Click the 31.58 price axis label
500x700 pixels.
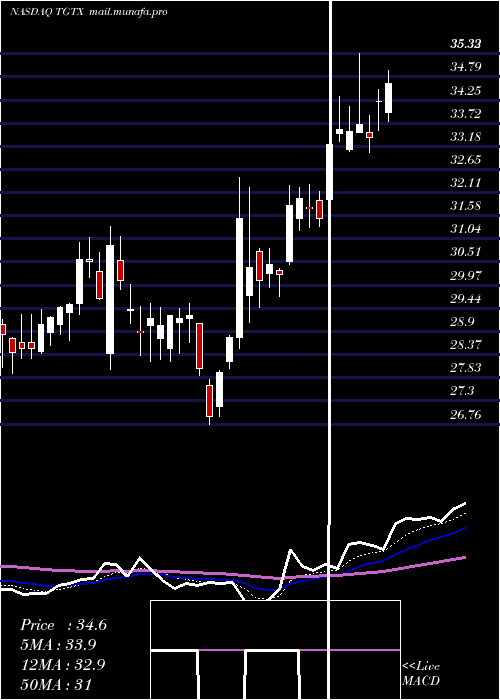[466, 206]
